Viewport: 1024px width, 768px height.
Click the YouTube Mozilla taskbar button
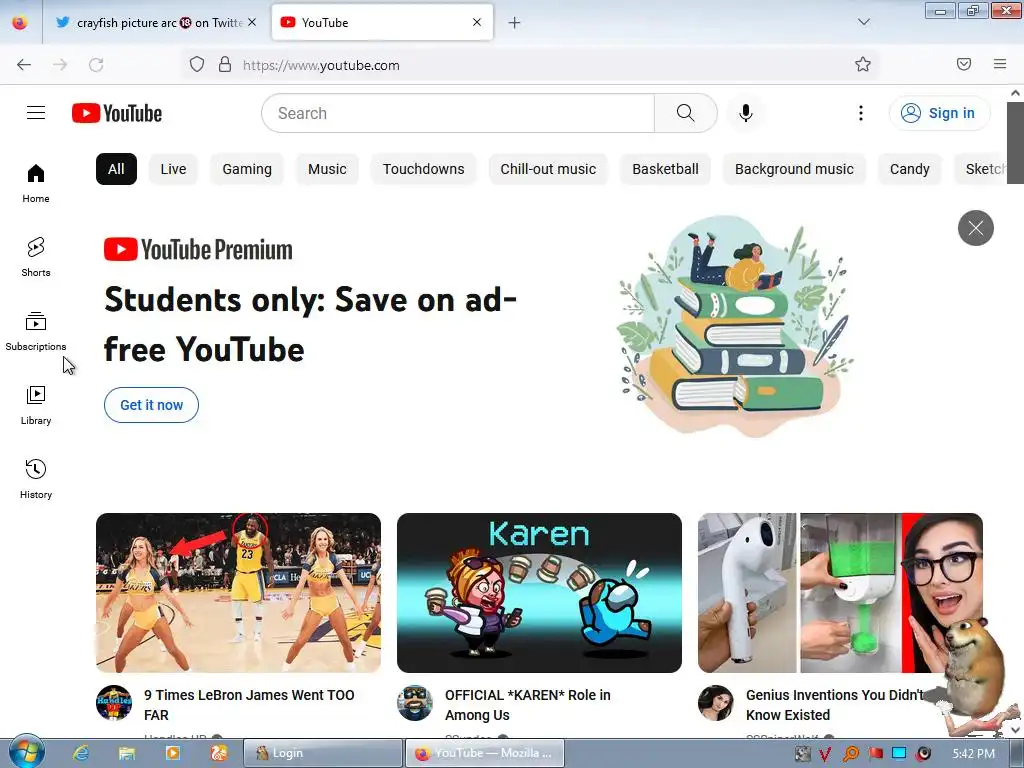pos(485,754)
